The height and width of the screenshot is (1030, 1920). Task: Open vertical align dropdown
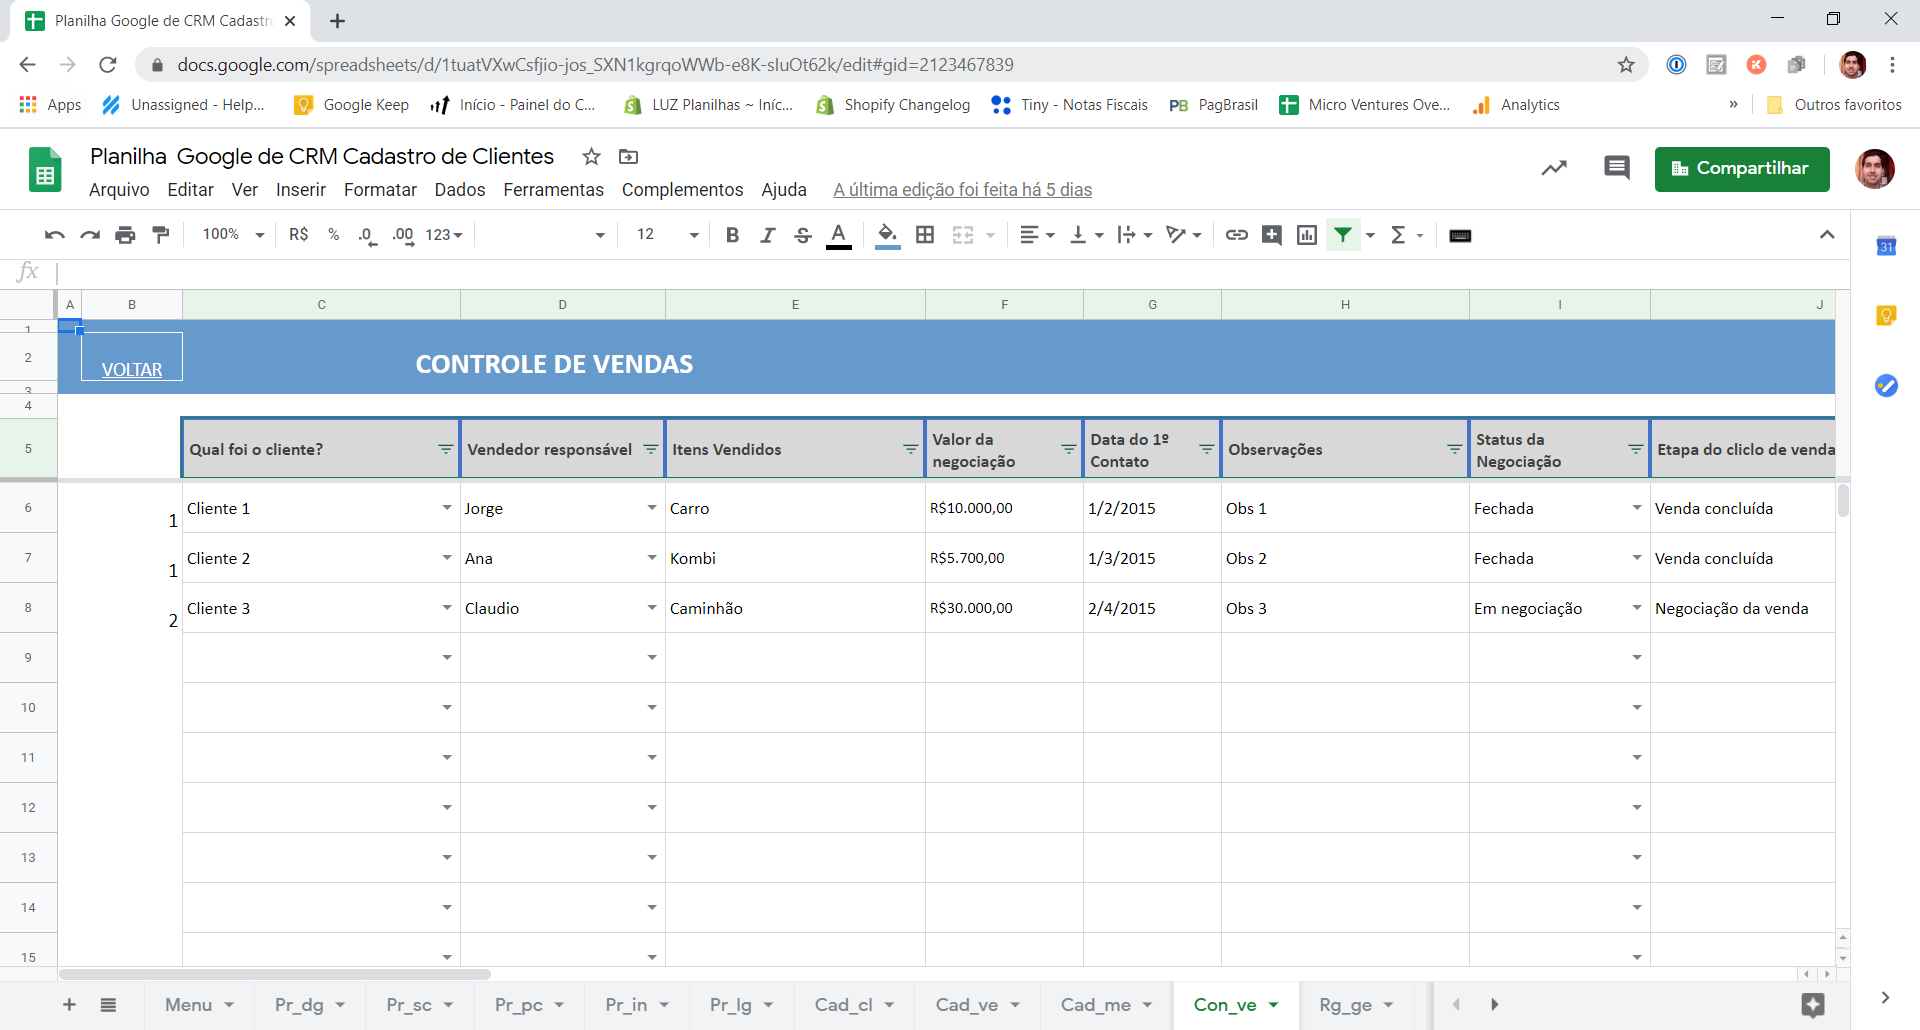1087,235
